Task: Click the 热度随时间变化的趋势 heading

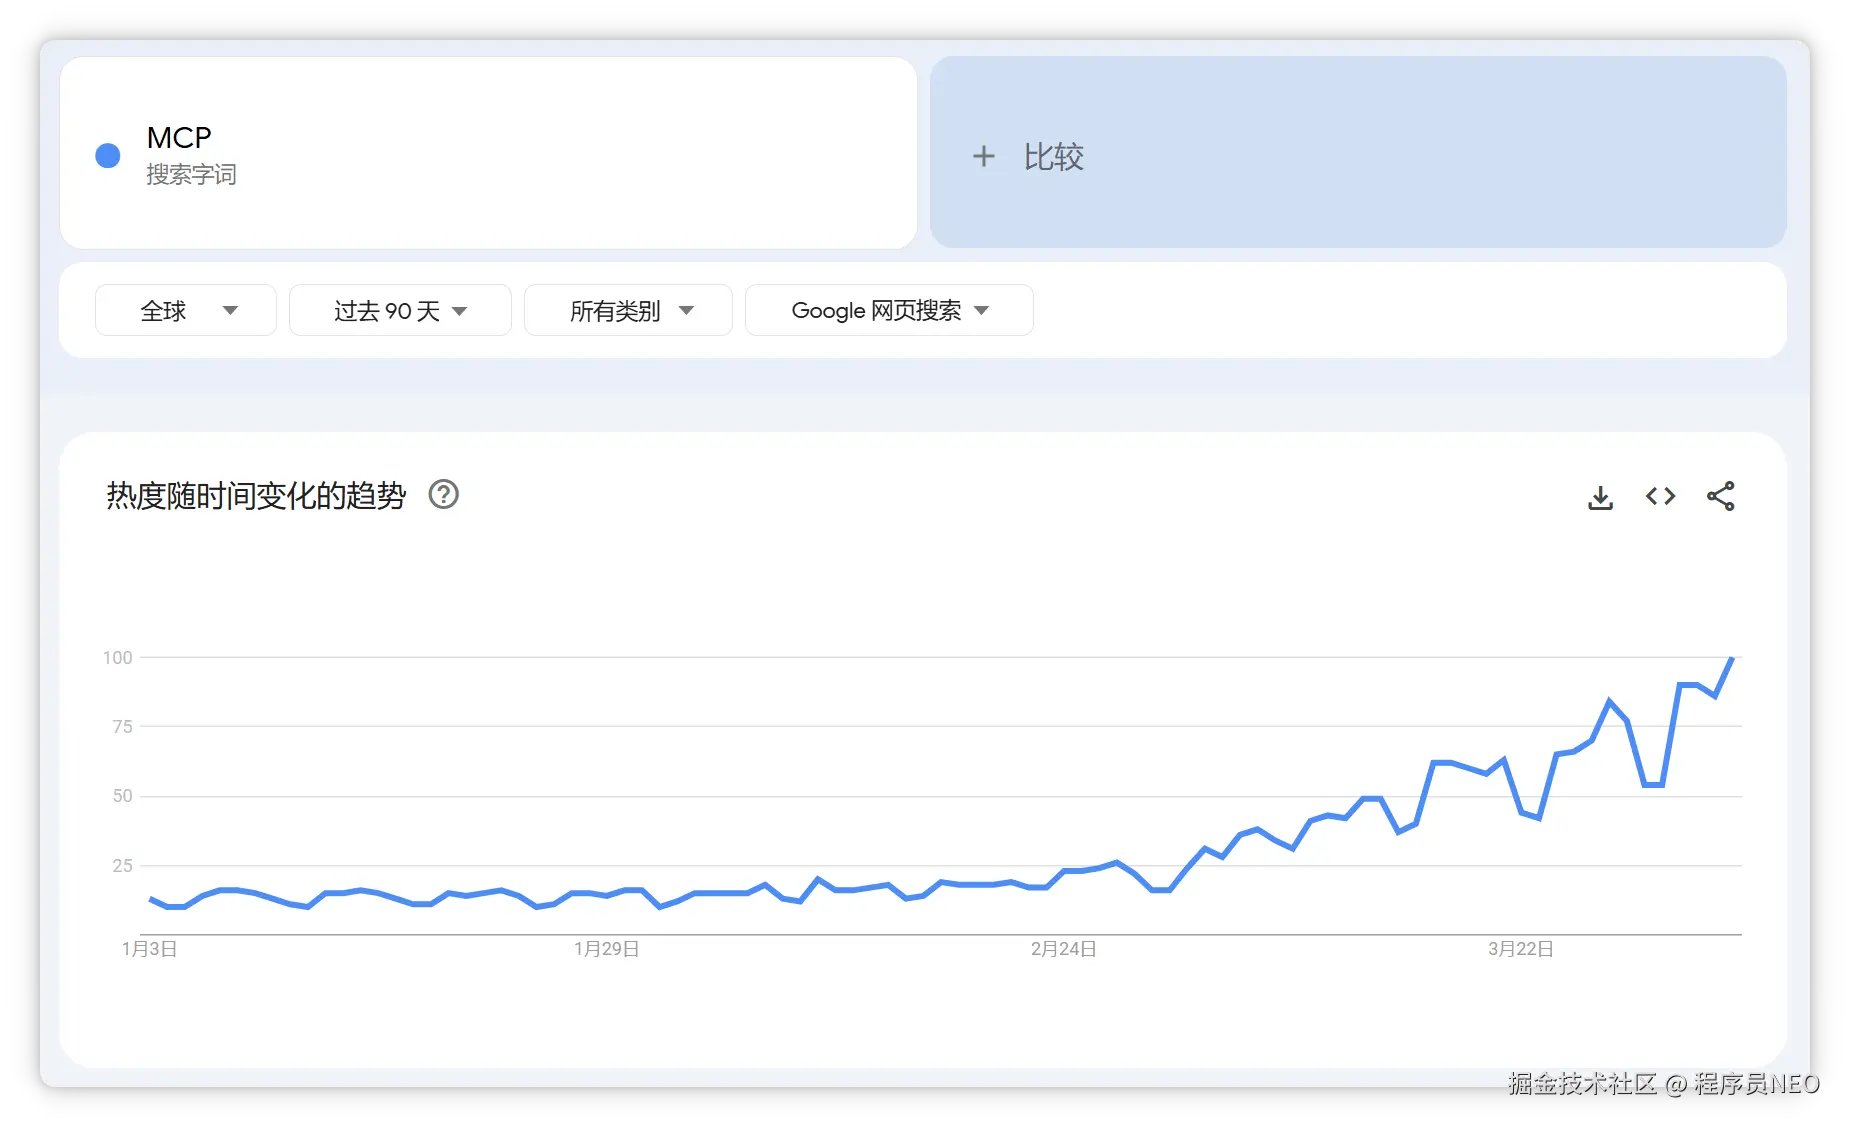Action: click(256, 496)
